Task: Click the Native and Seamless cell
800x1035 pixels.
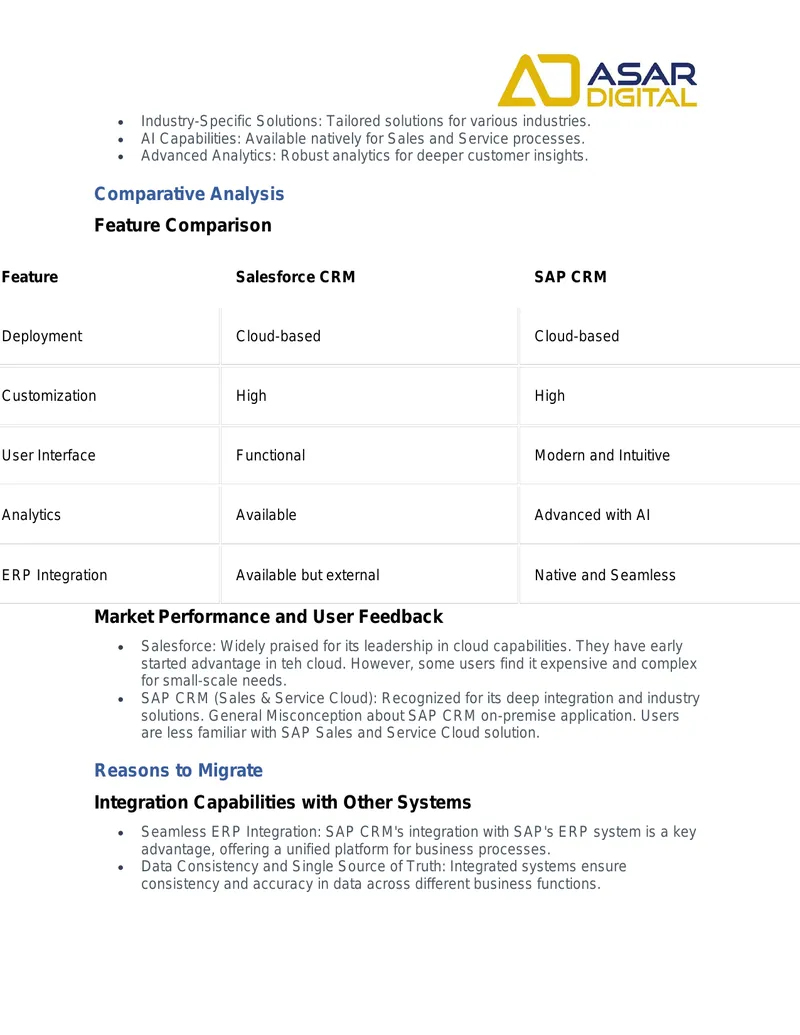Action: coord(605,575)
